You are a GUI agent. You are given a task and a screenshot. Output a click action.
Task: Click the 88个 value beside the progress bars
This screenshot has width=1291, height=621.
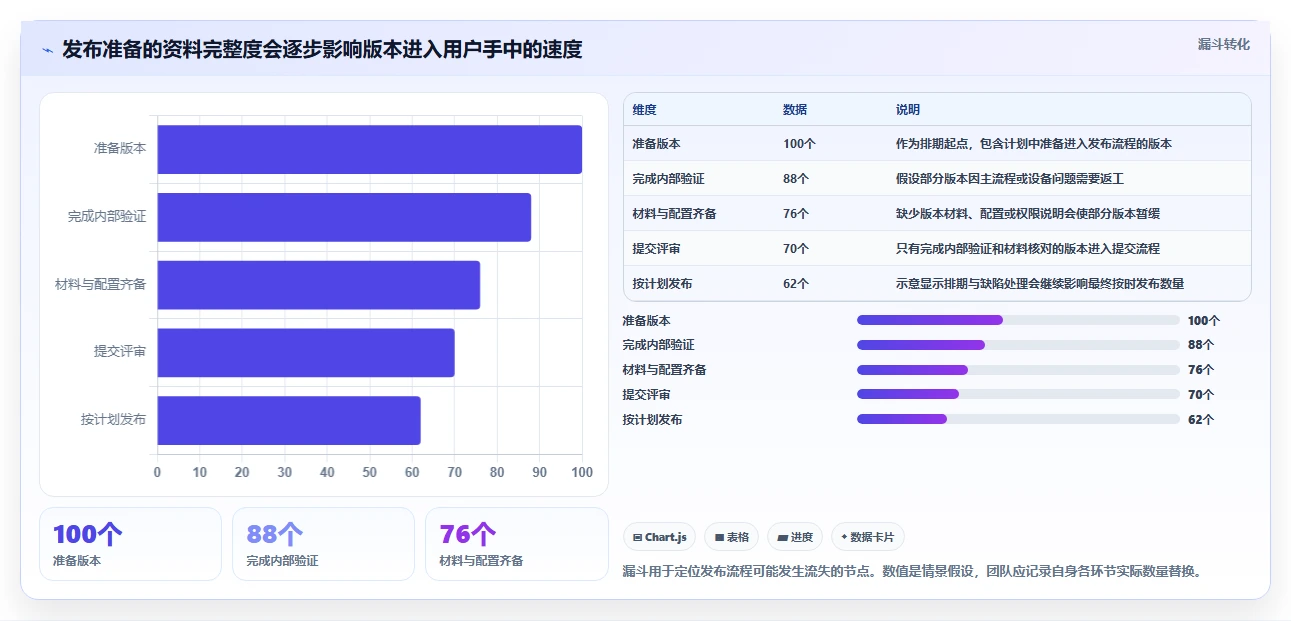tap(1201, 345)
